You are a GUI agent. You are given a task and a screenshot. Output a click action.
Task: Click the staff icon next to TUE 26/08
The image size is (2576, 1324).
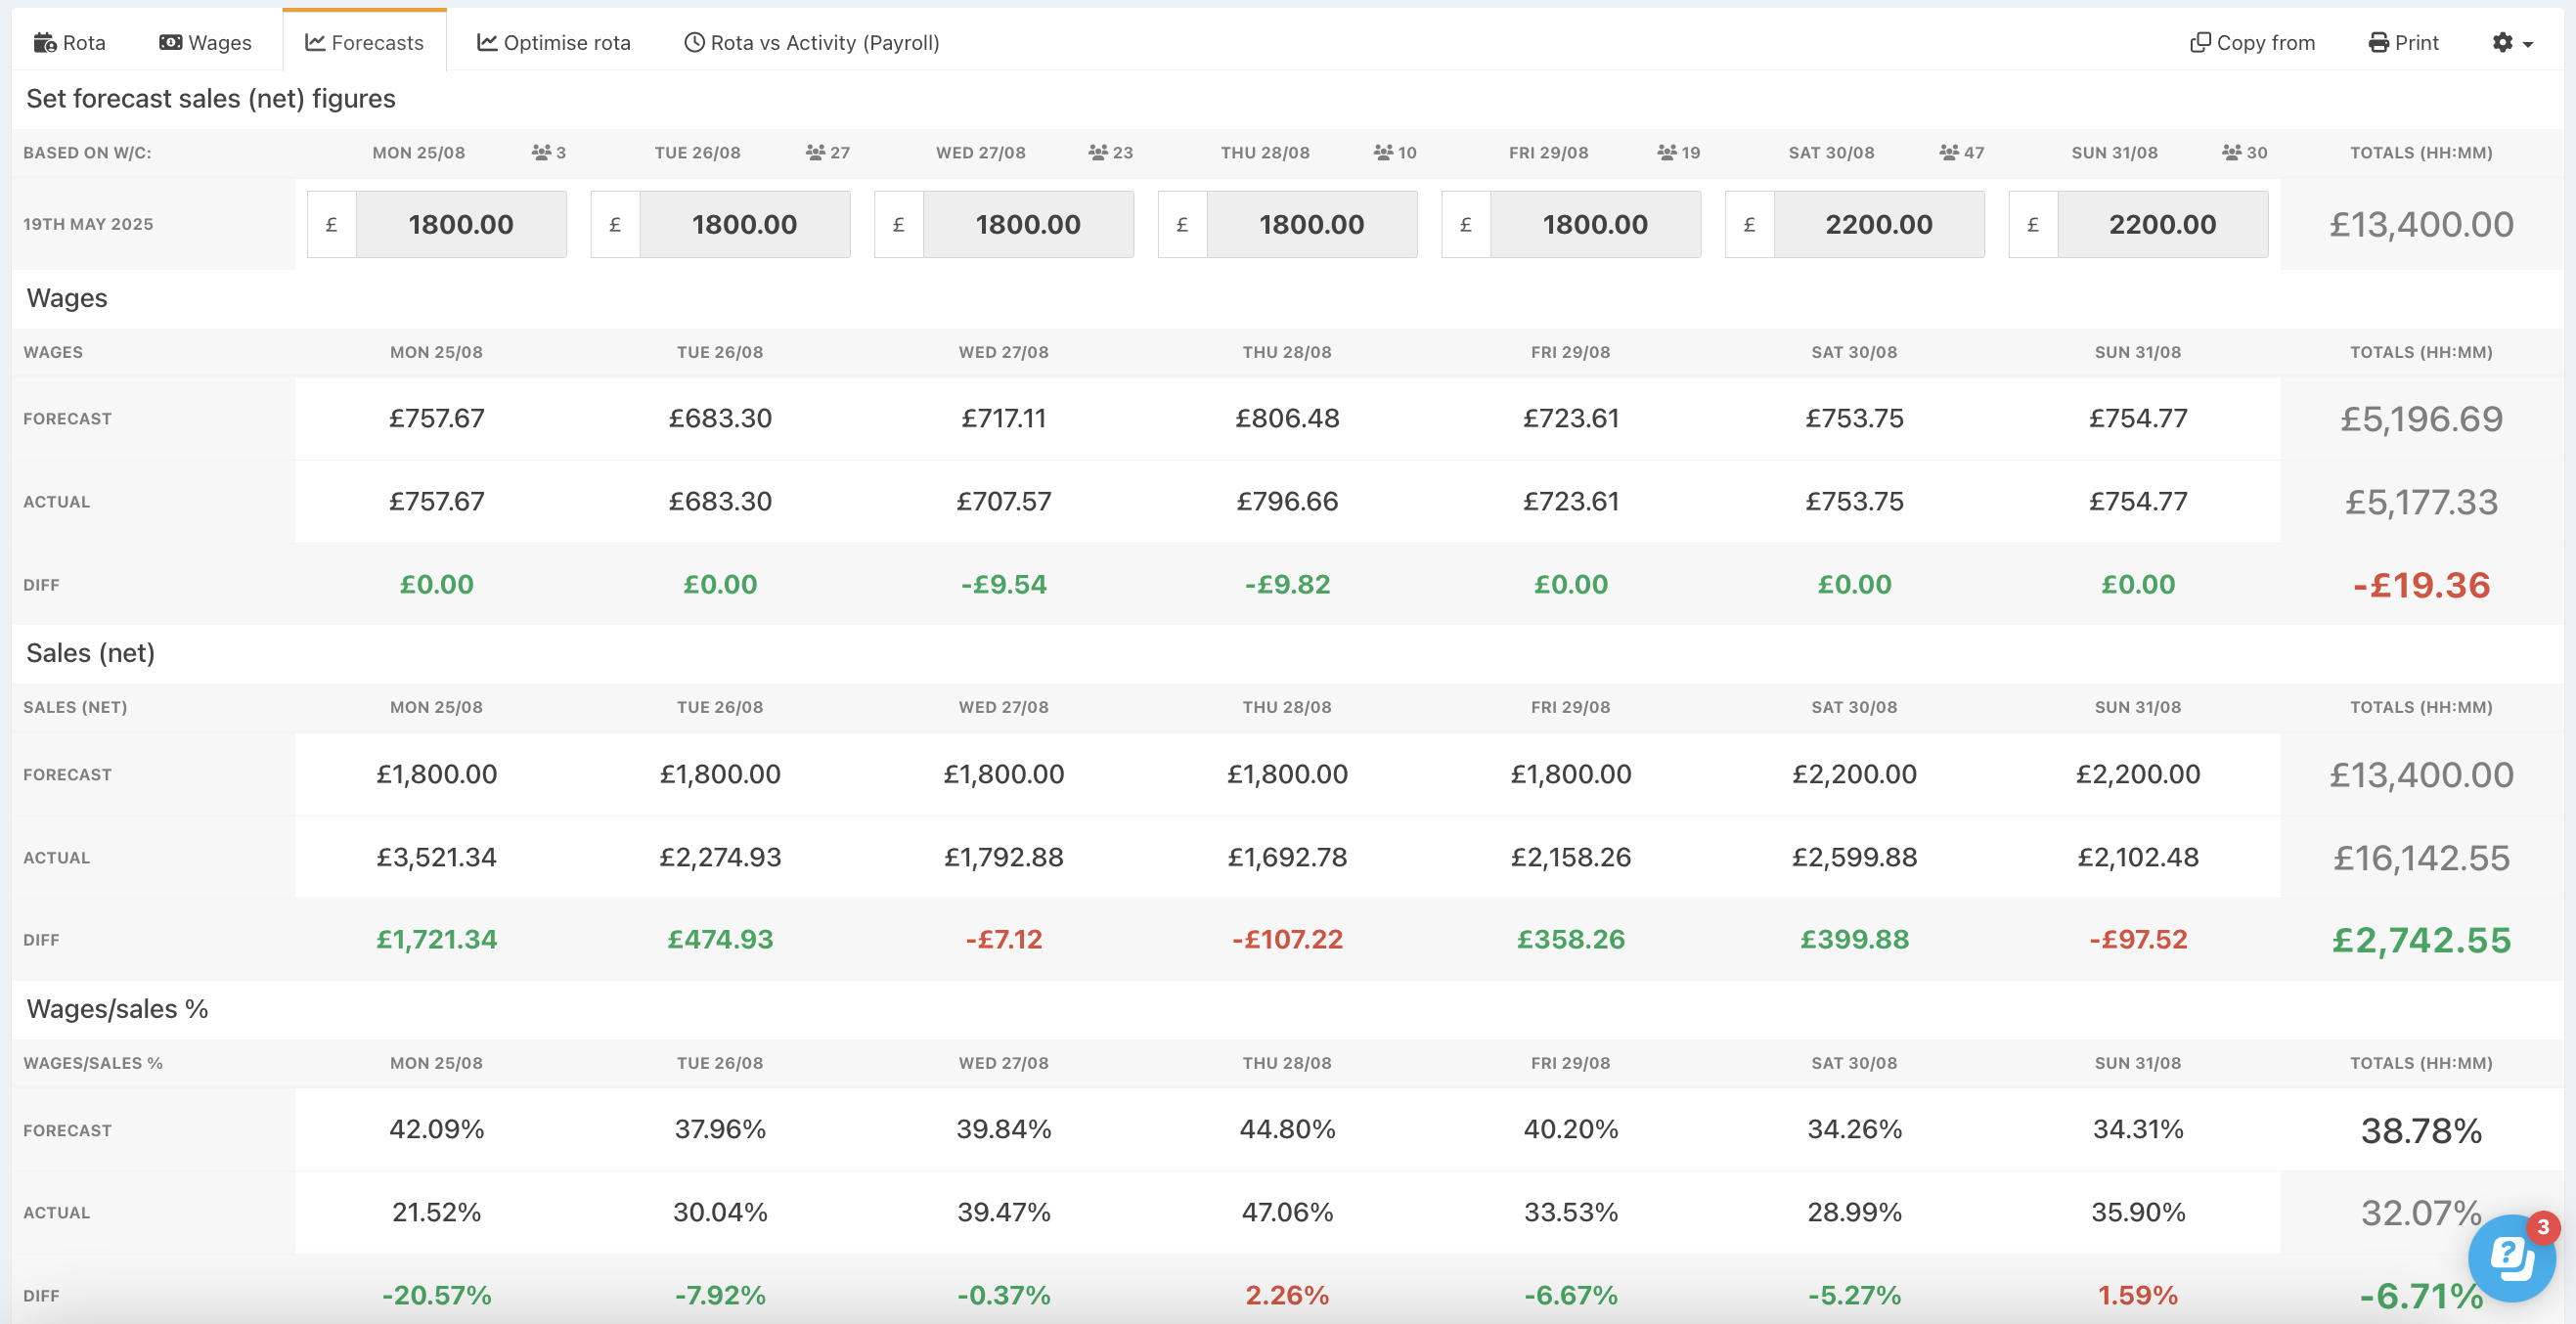pyautogui.click(x=815, y=152)
